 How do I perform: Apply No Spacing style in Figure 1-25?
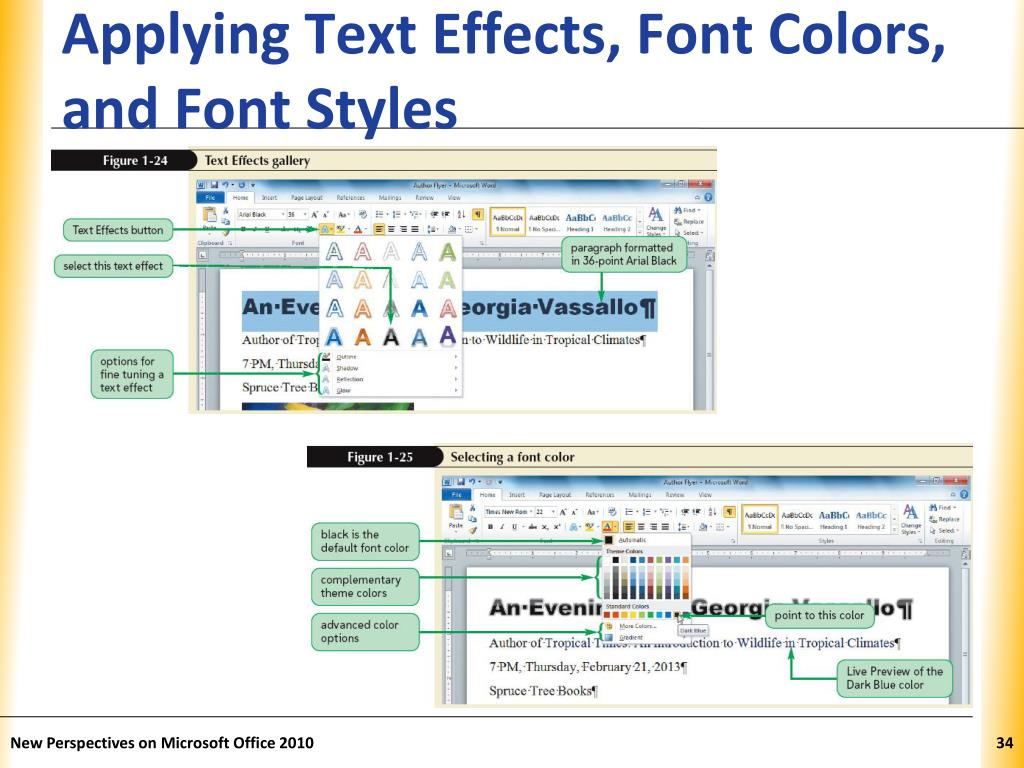[x=797, y=519]
